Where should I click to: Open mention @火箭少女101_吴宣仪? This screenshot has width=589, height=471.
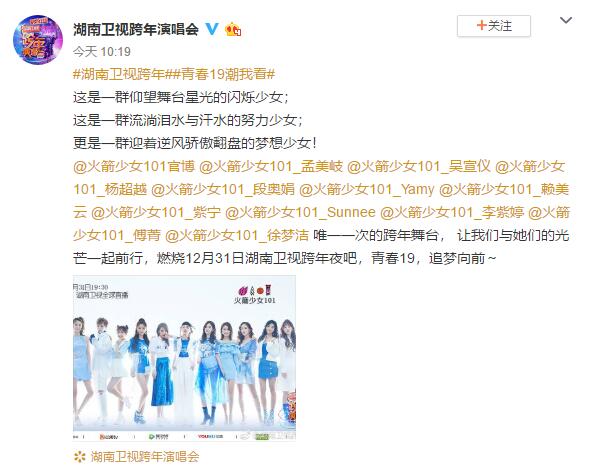coord(419,166)
